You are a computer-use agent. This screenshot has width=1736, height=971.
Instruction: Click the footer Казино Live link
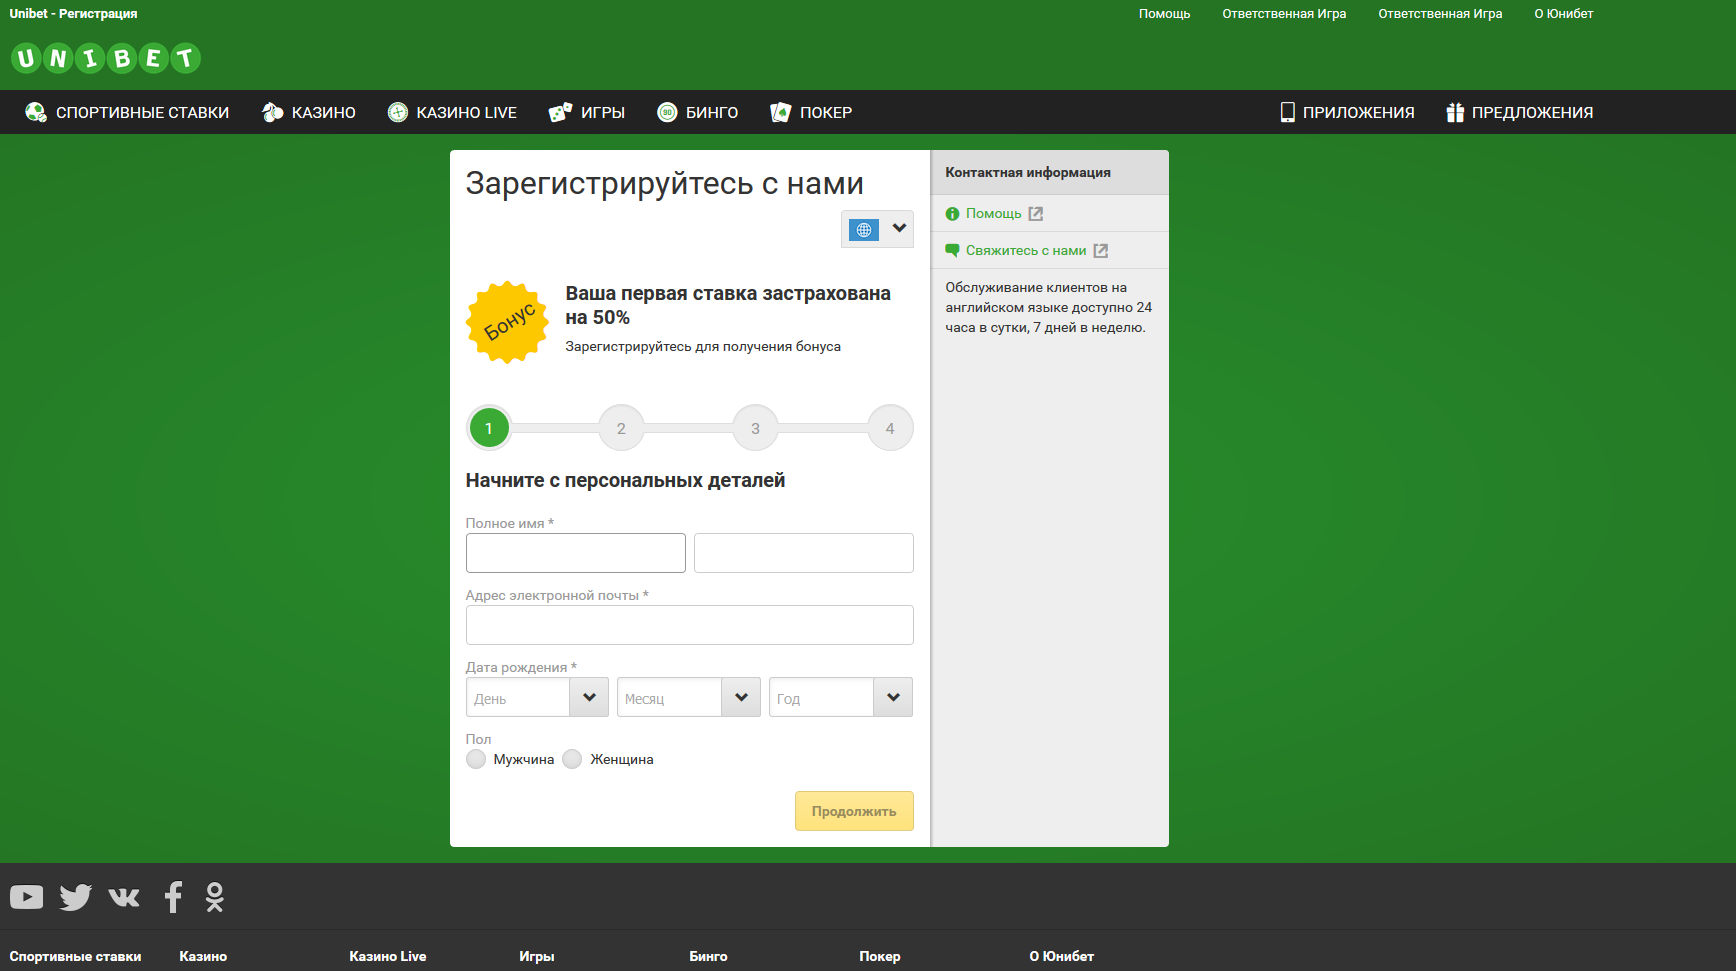pos(388,956)
